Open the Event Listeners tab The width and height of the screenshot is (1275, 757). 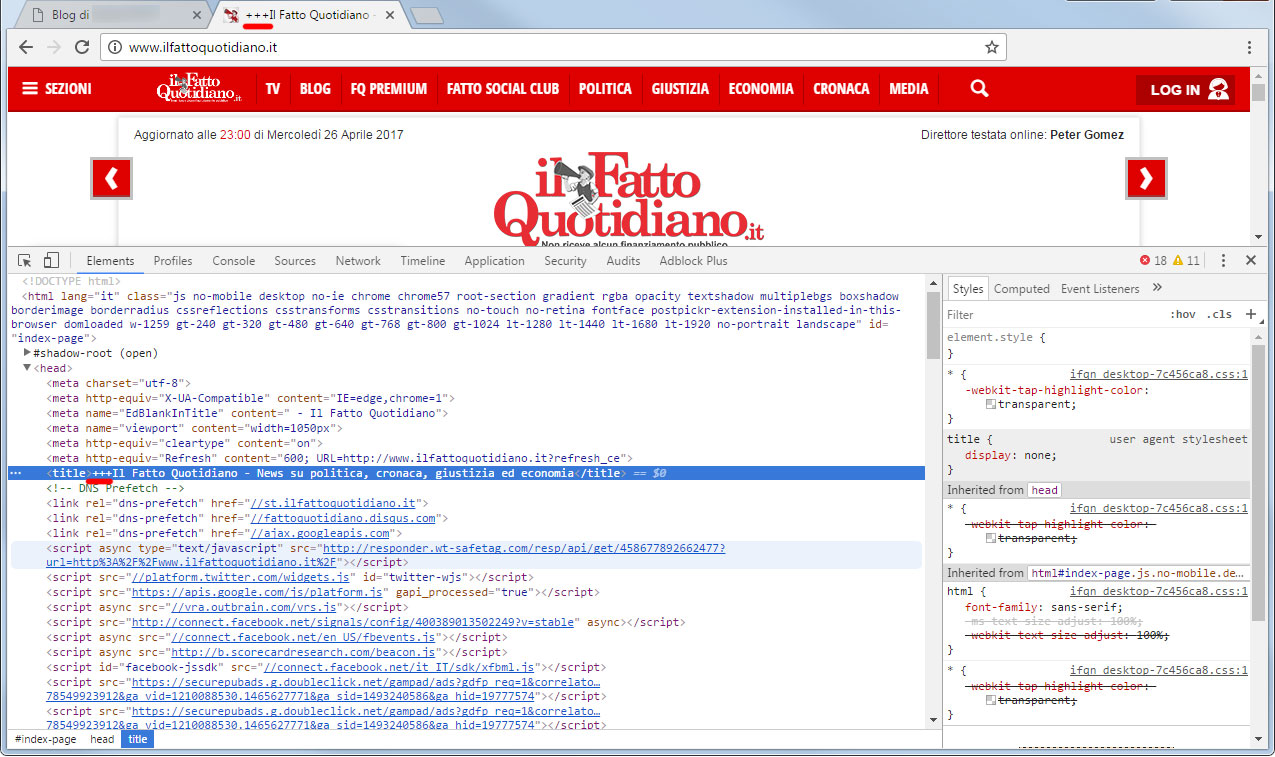click(1100, 289)
